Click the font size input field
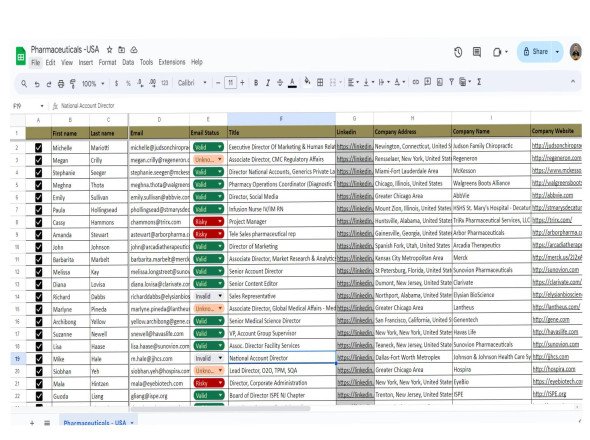 tap(230, 83)
